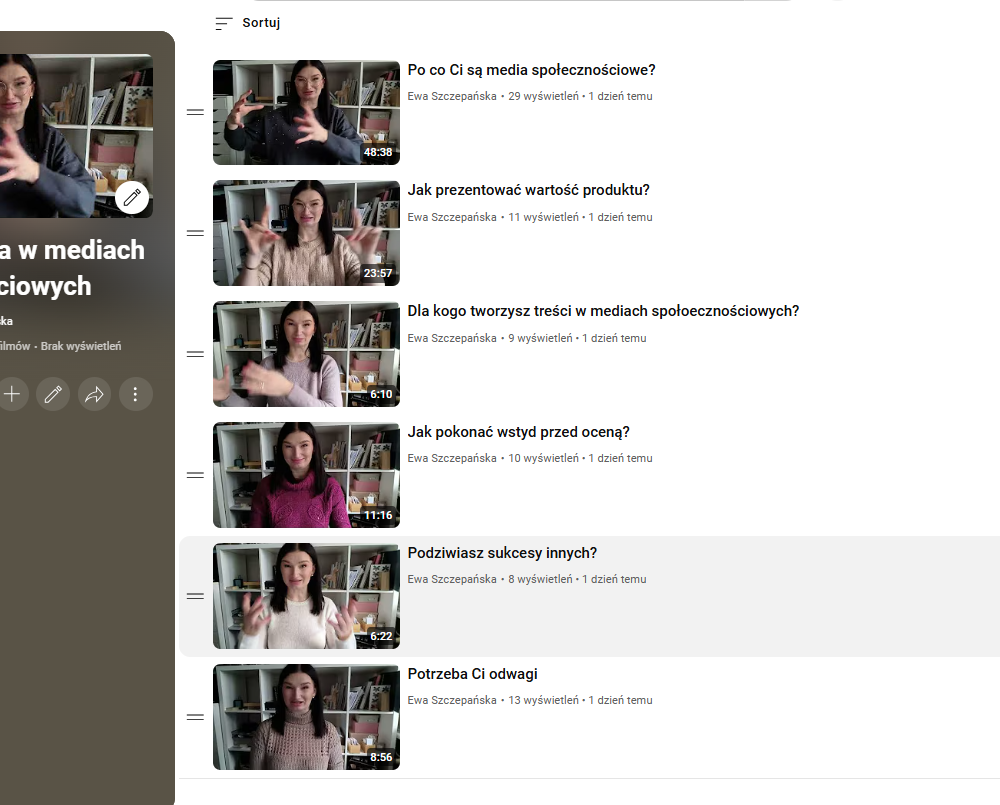The image size is (1000, 805).
Task: Click drag handle for 'Po co Ci są media społecznościowe?'
Action: click(195, 112)
